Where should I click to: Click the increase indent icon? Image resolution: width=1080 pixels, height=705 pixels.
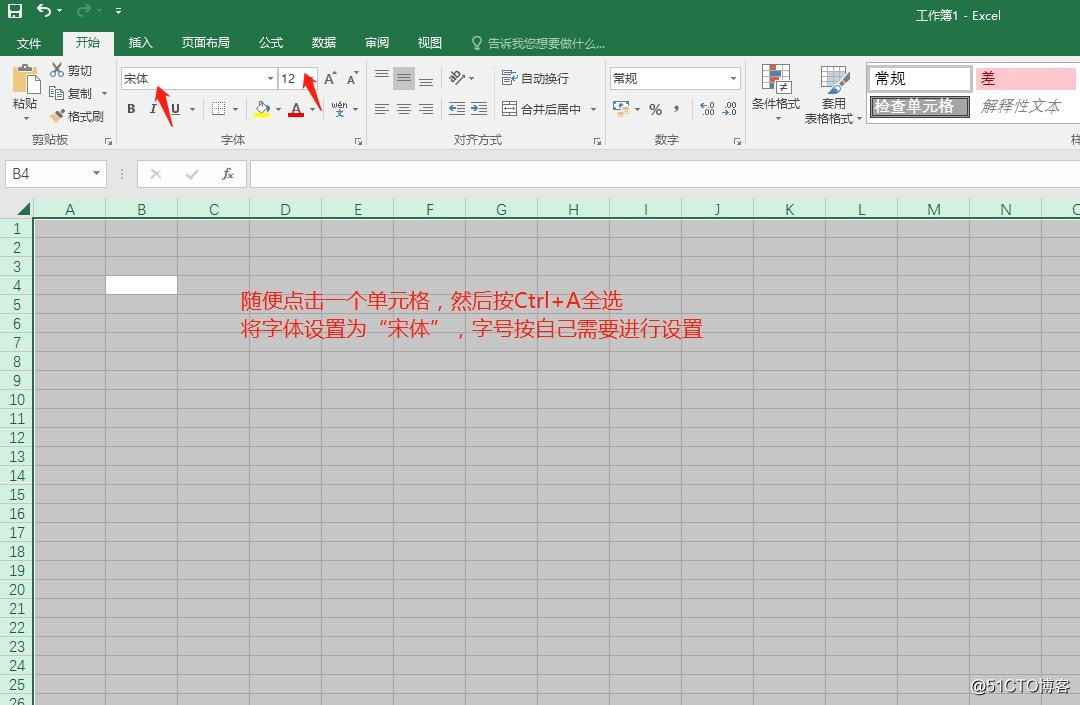(x=479, y=109)
